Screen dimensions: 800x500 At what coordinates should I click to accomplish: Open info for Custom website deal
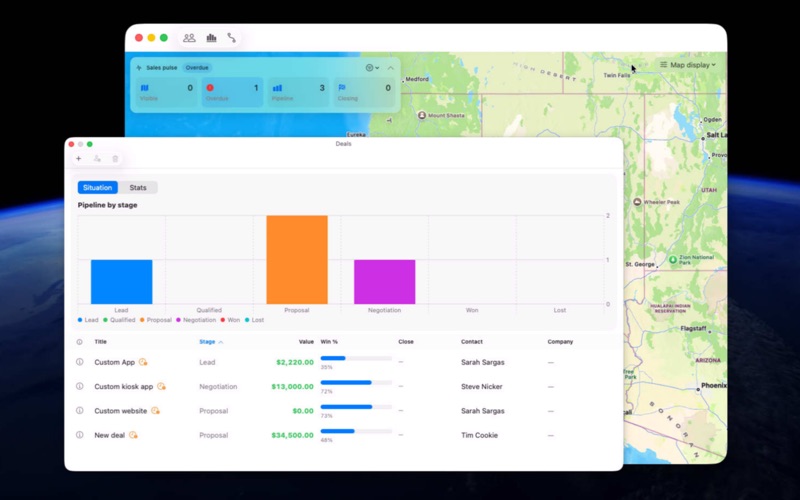80,411
